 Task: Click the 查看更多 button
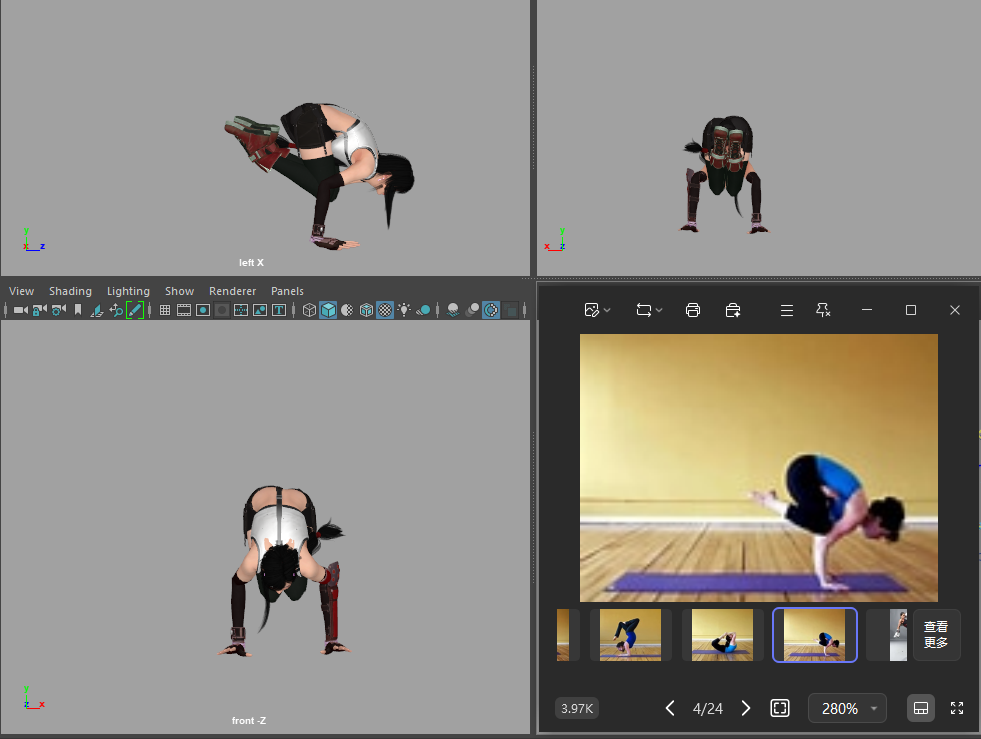click(936, 635)
